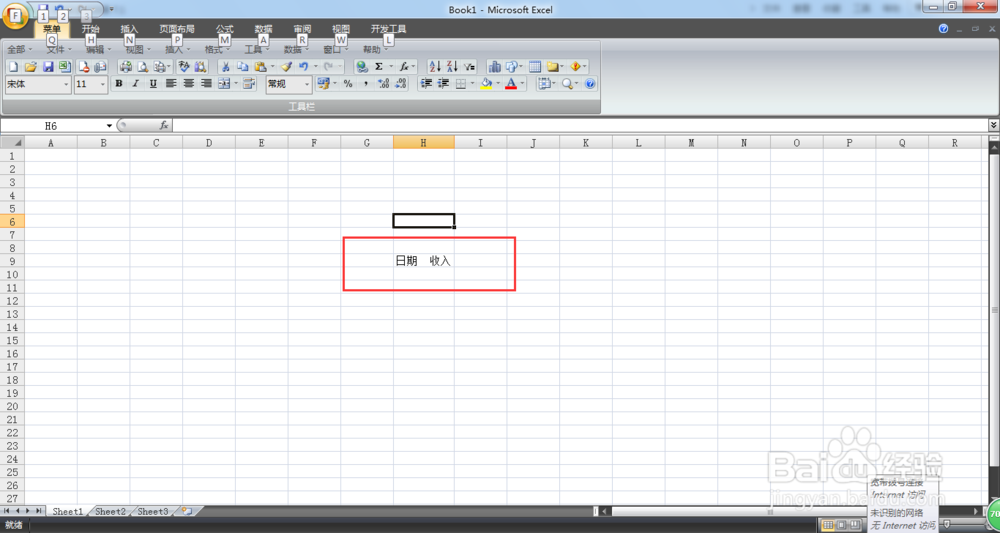The image size is (1000, 533).
Task: Expand the 全部 menu dropdown
Action: pos(19,49)
